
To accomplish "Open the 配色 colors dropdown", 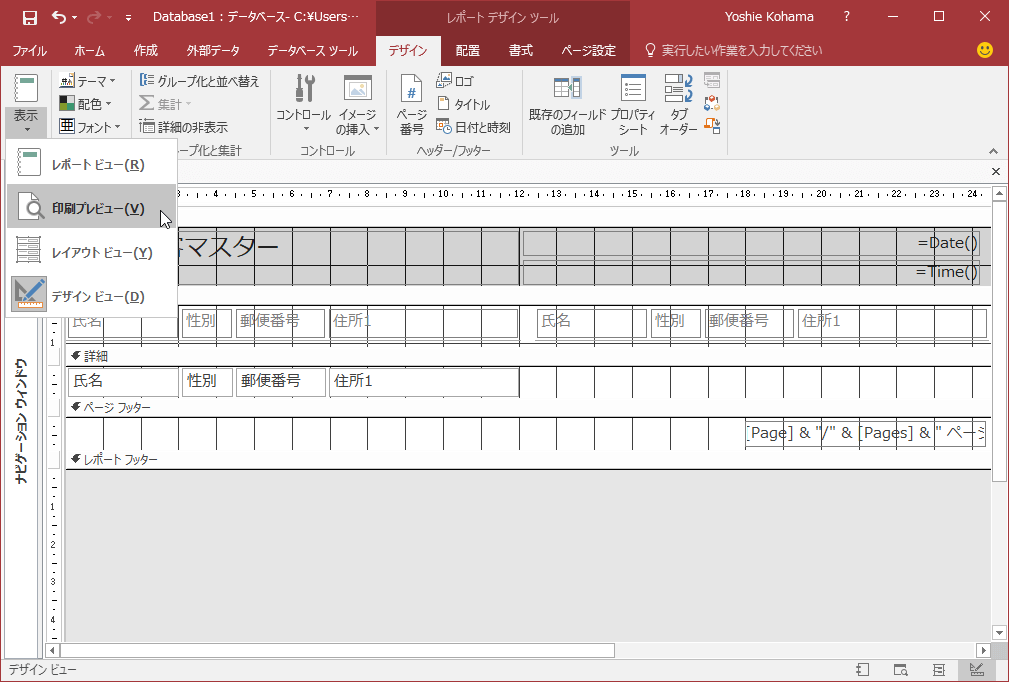I will [86, 104].
